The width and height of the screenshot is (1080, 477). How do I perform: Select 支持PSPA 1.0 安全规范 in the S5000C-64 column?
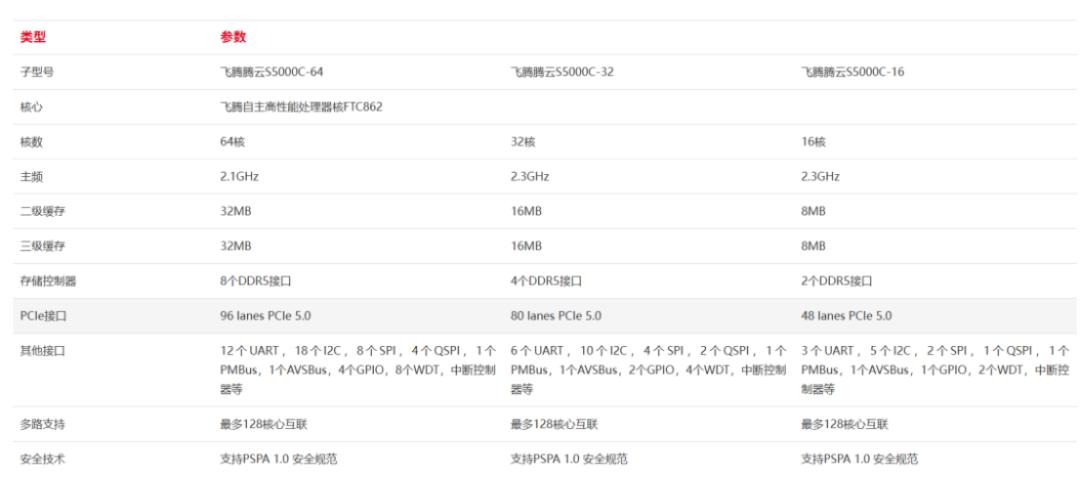click(279, 459)
